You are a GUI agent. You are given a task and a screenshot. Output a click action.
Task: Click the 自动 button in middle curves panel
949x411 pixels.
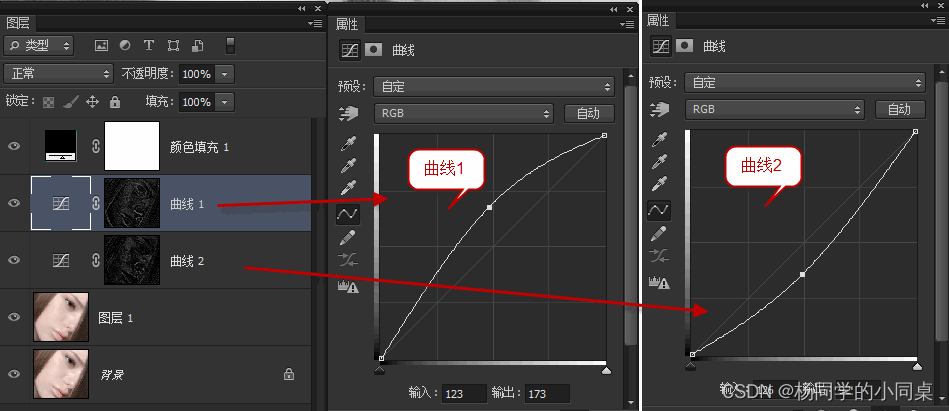point(589,113)
